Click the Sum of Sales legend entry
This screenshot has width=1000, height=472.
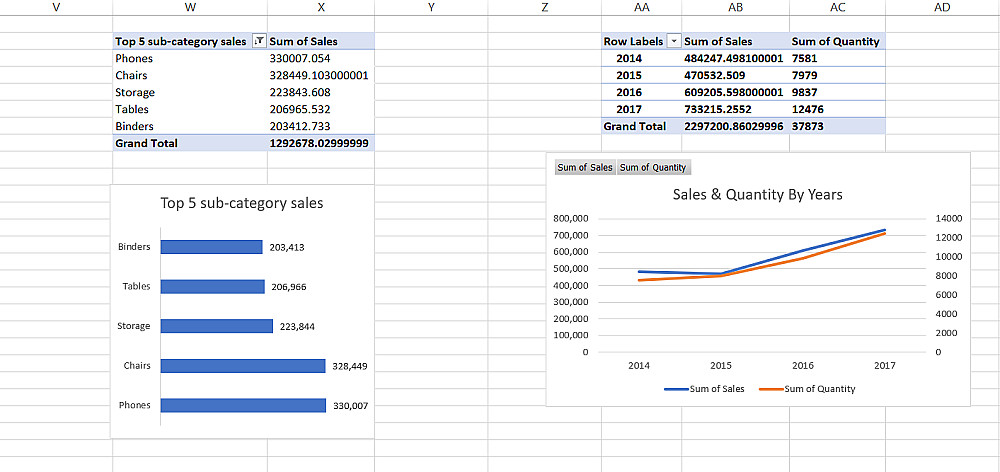point(704,388)
